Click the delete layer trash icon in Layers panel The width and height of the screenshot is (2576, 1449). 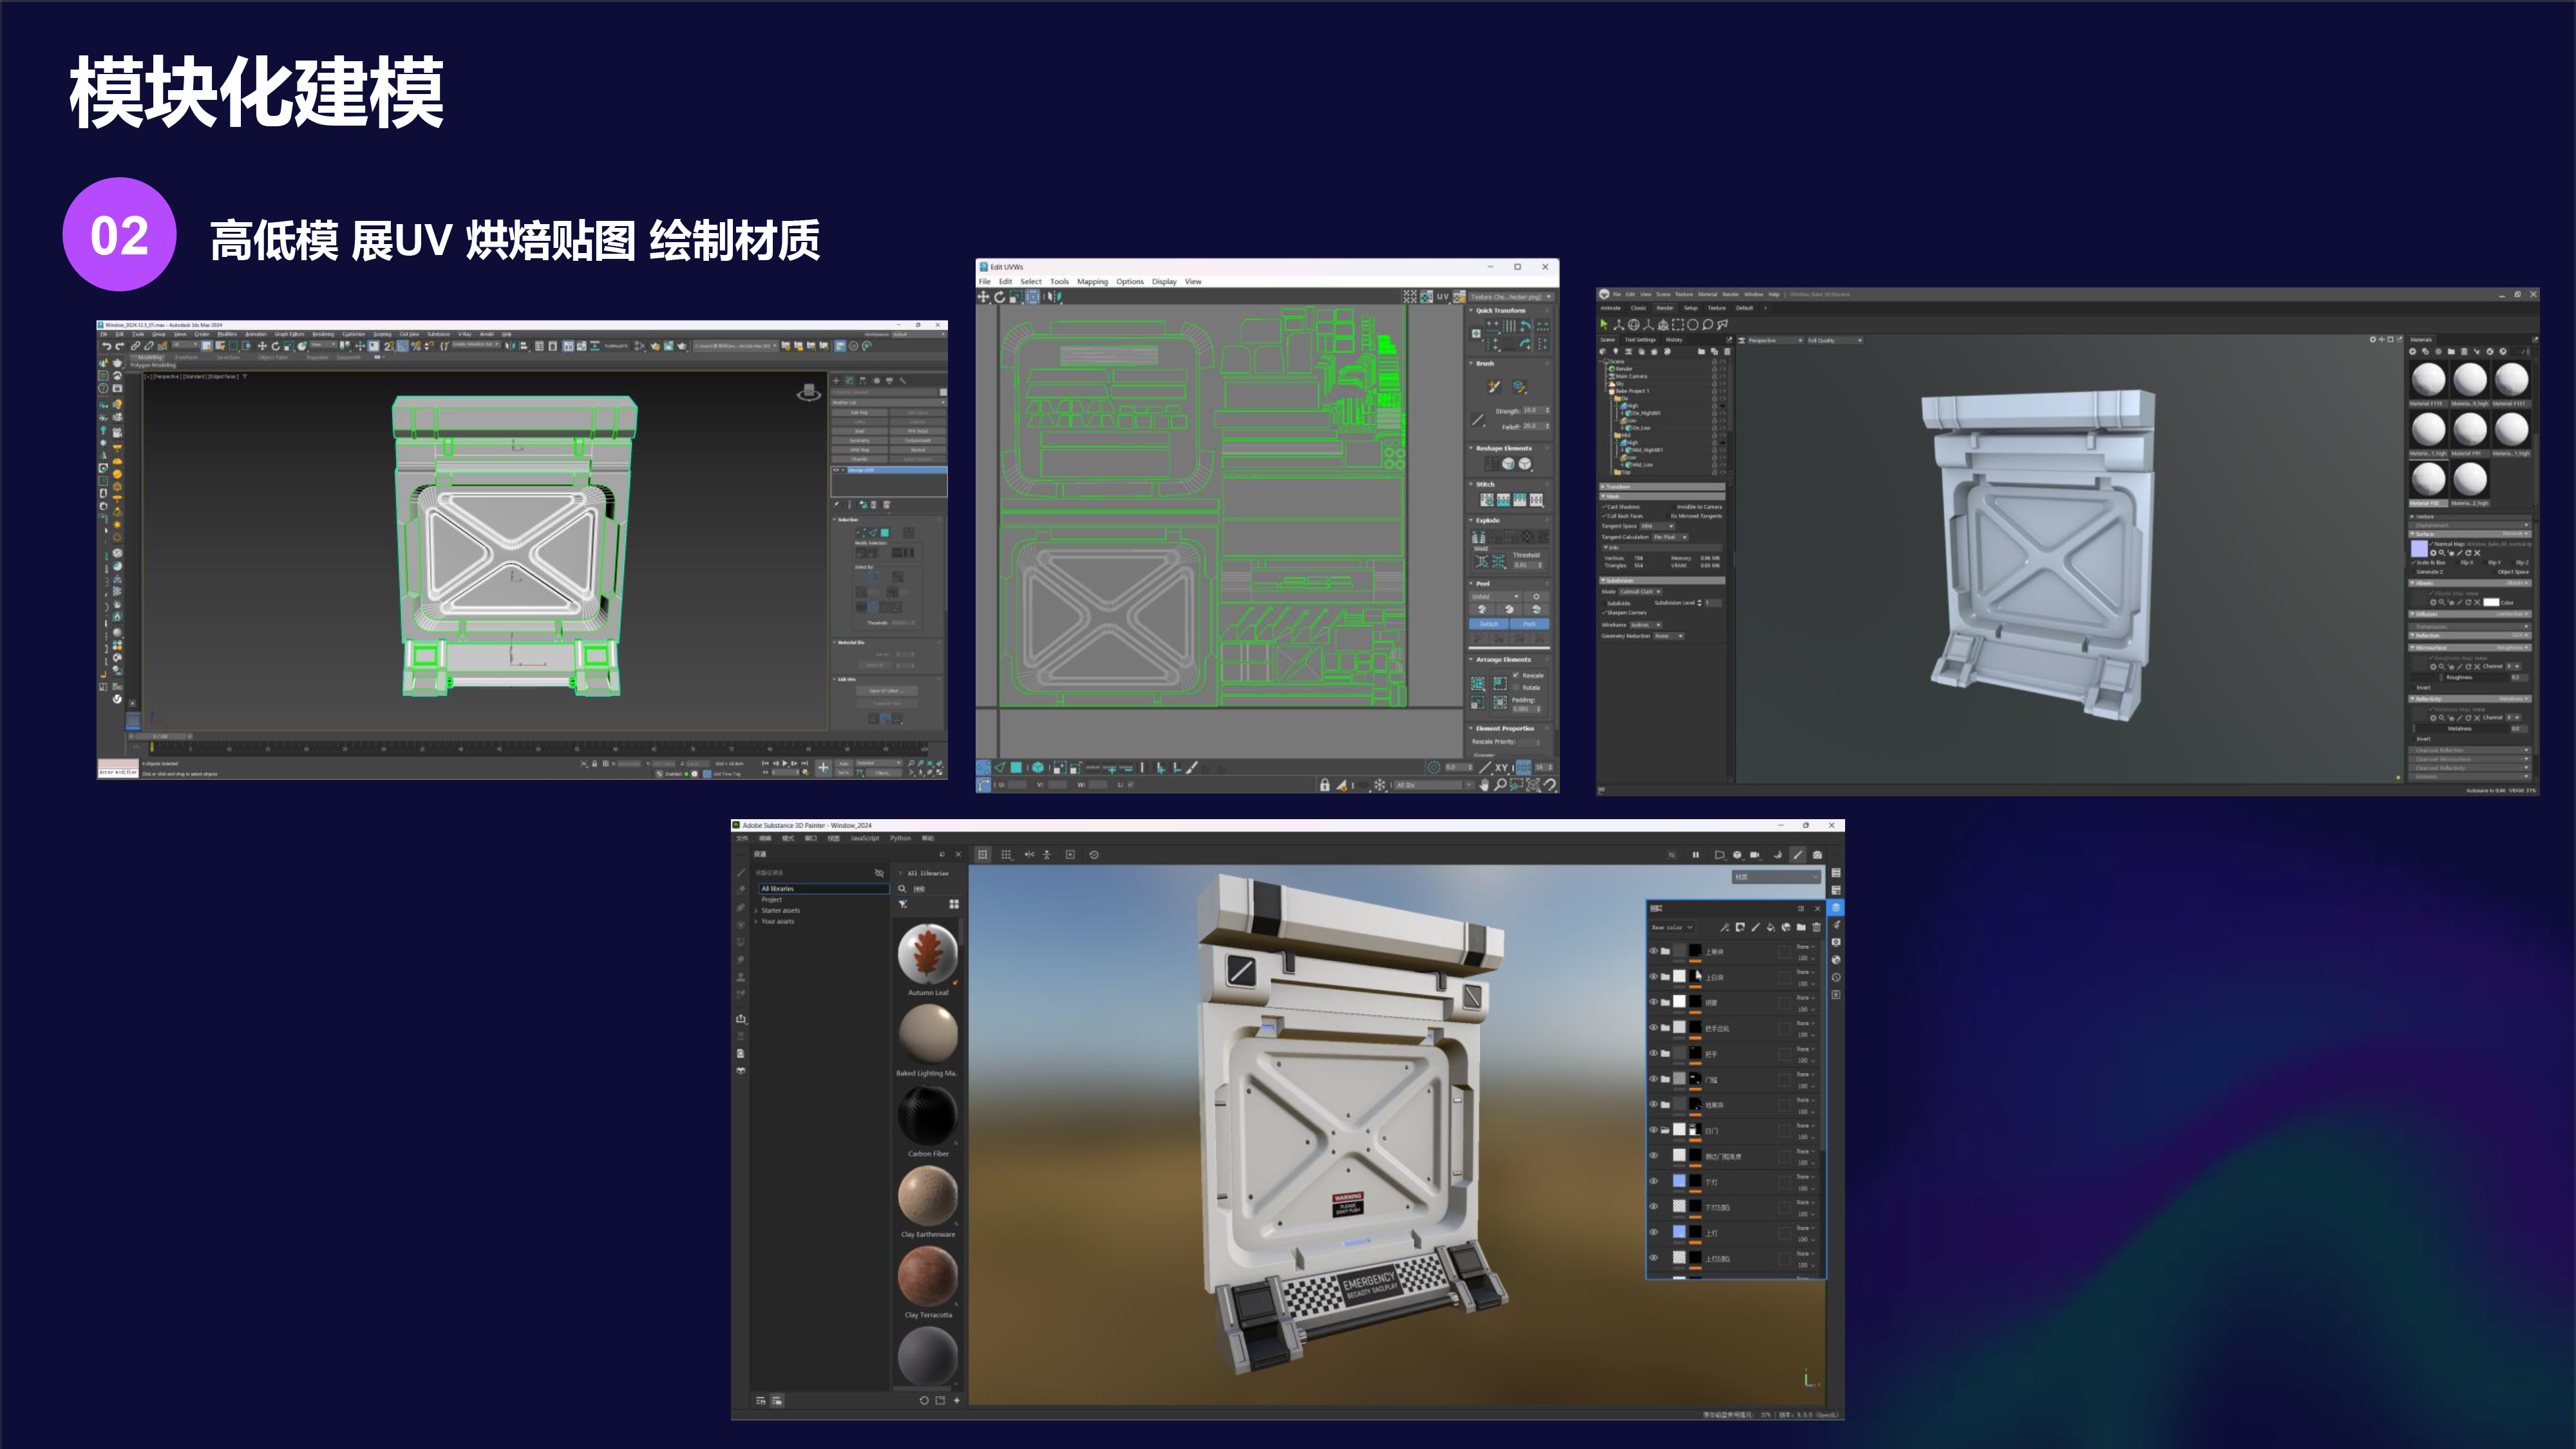pyautogui.click(x=1816, y=927)
